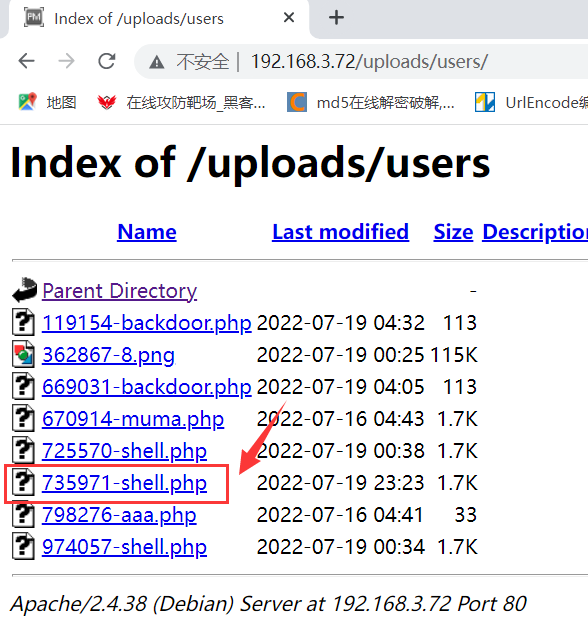This screenshot has width=588, height=635.
Task: Sort listing by Last modified
Action: [x=341, y=232]
